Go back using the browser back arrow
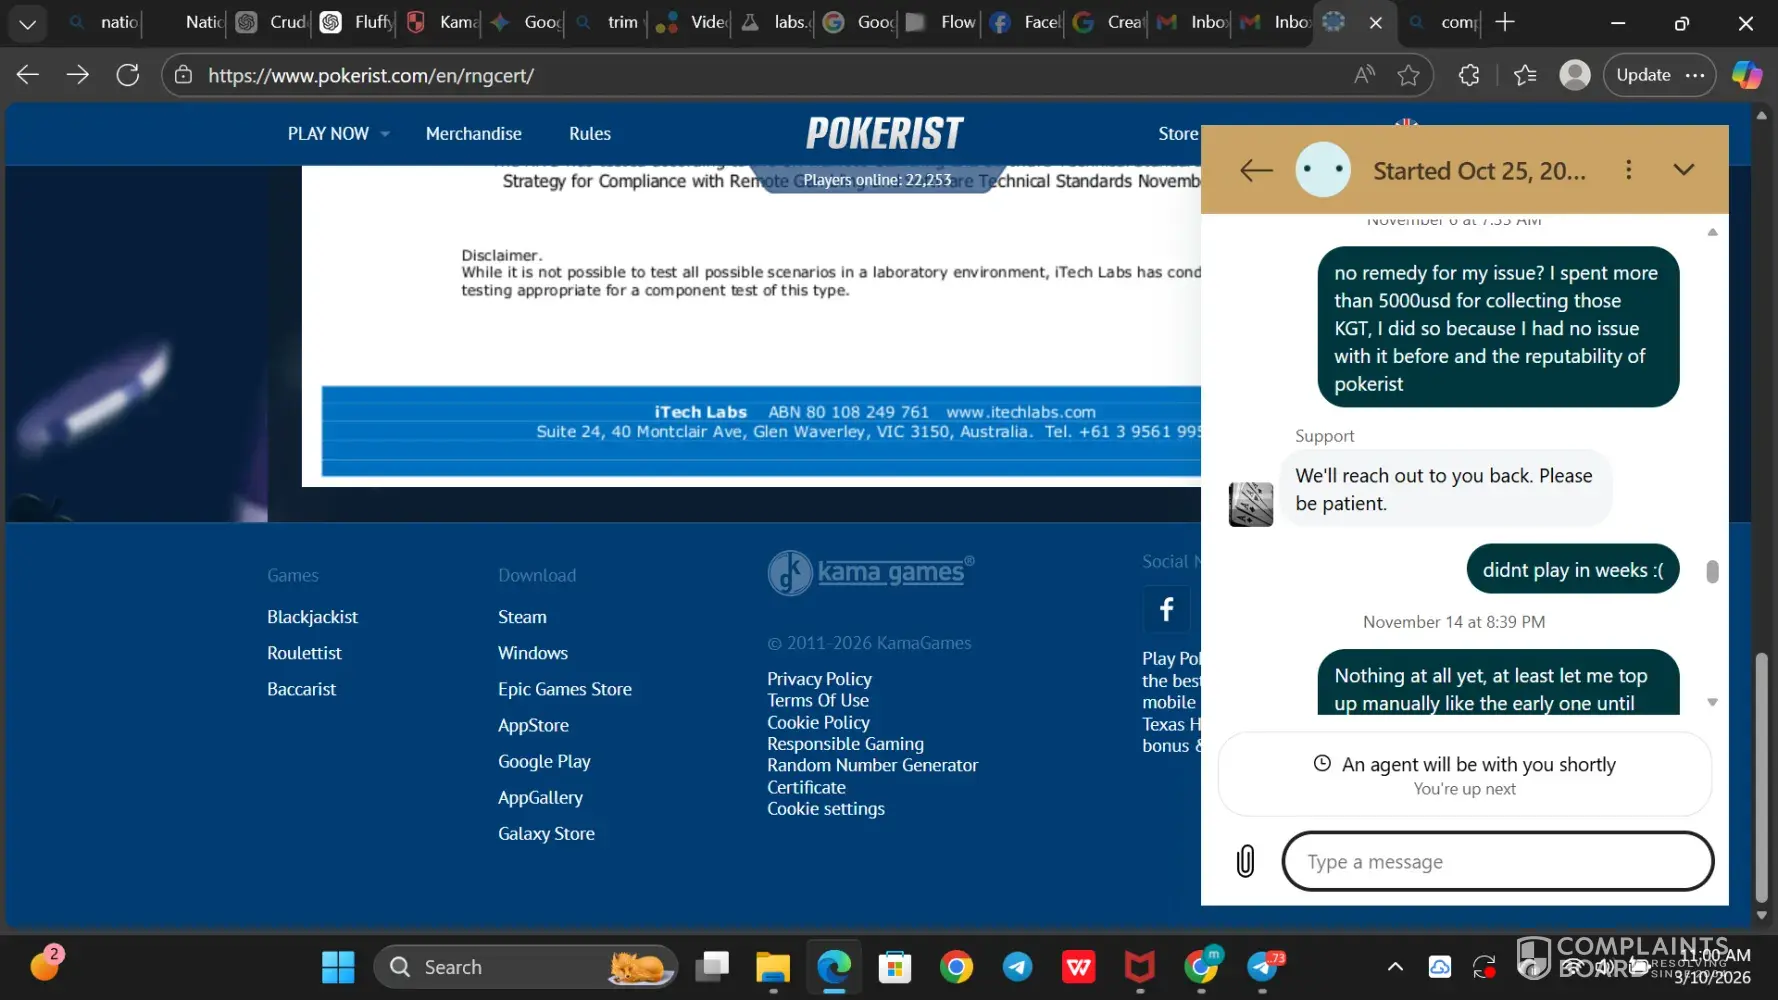1778x1000 pixels. (28, 75)
